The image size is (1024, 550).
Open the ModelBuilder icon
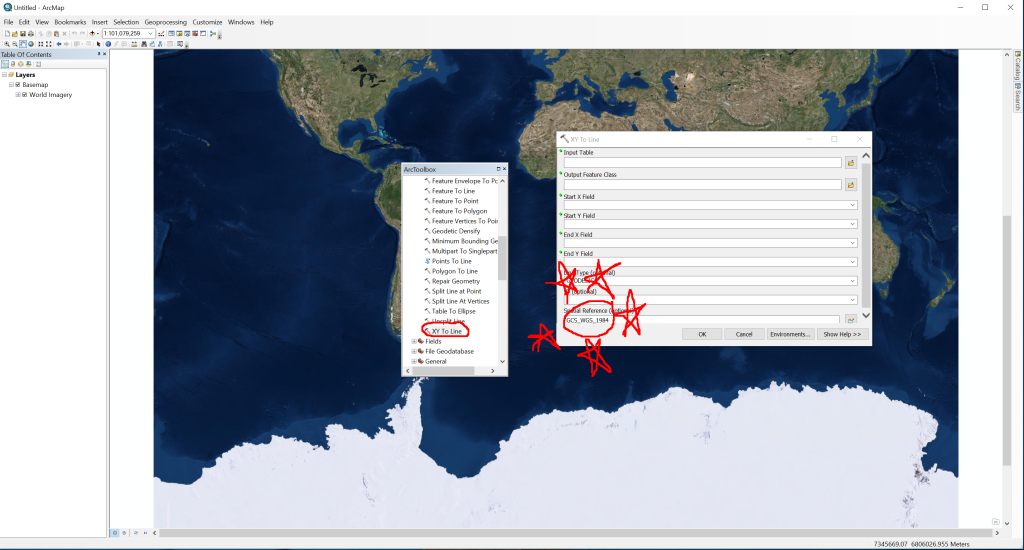[x=213, y=33]
